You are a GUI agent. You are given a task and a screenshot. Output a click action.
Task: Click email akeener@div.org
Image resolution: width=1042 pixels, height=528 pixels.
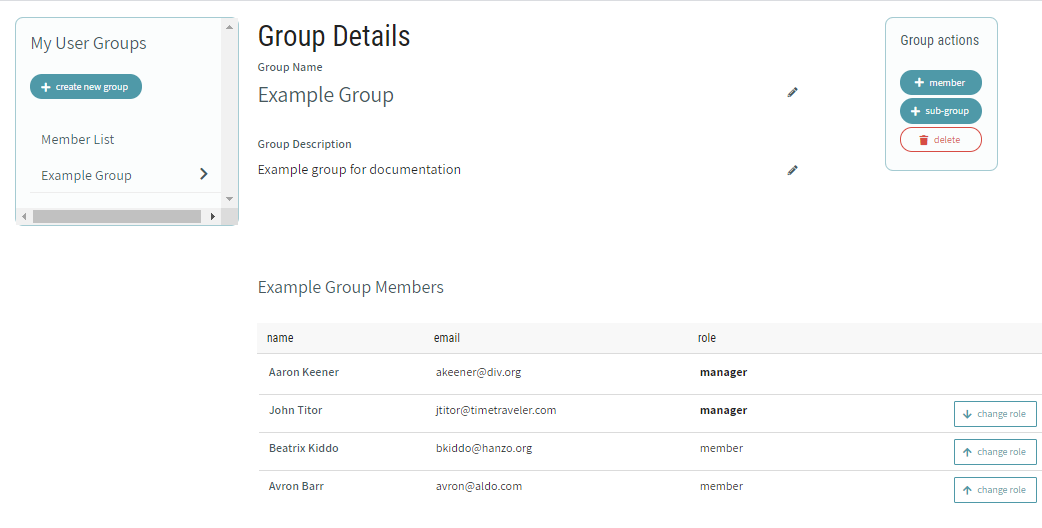pyautogui.click(x=478, y=372)
